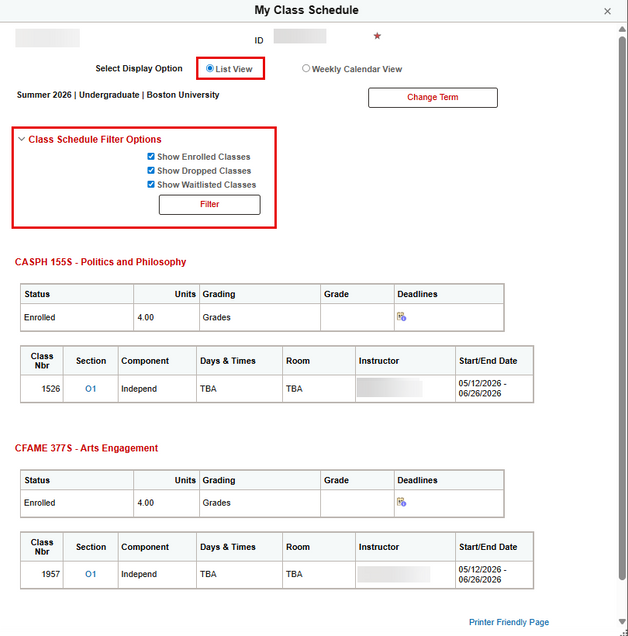
Task: Click Grades grading cell for Arts Engagement
Action: click(260, 503)
